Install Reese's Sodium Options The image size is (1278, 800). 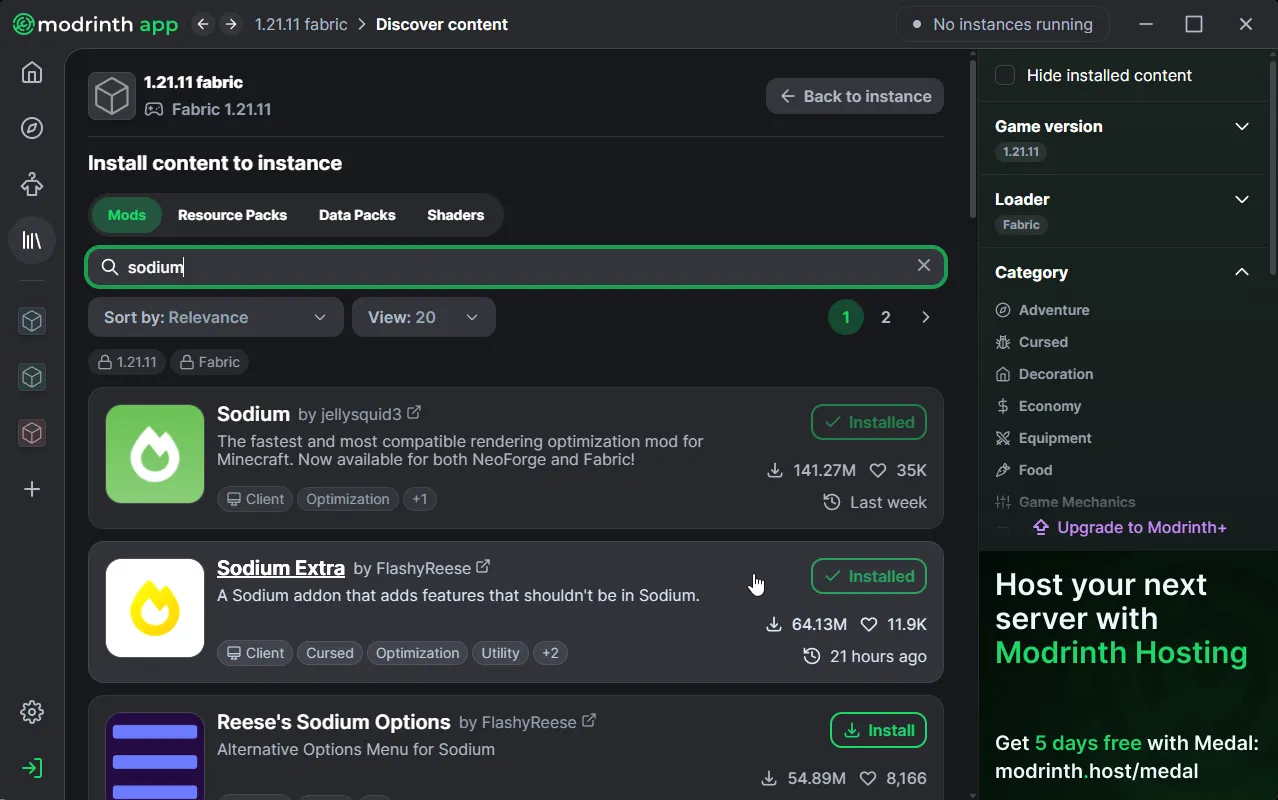877,730
